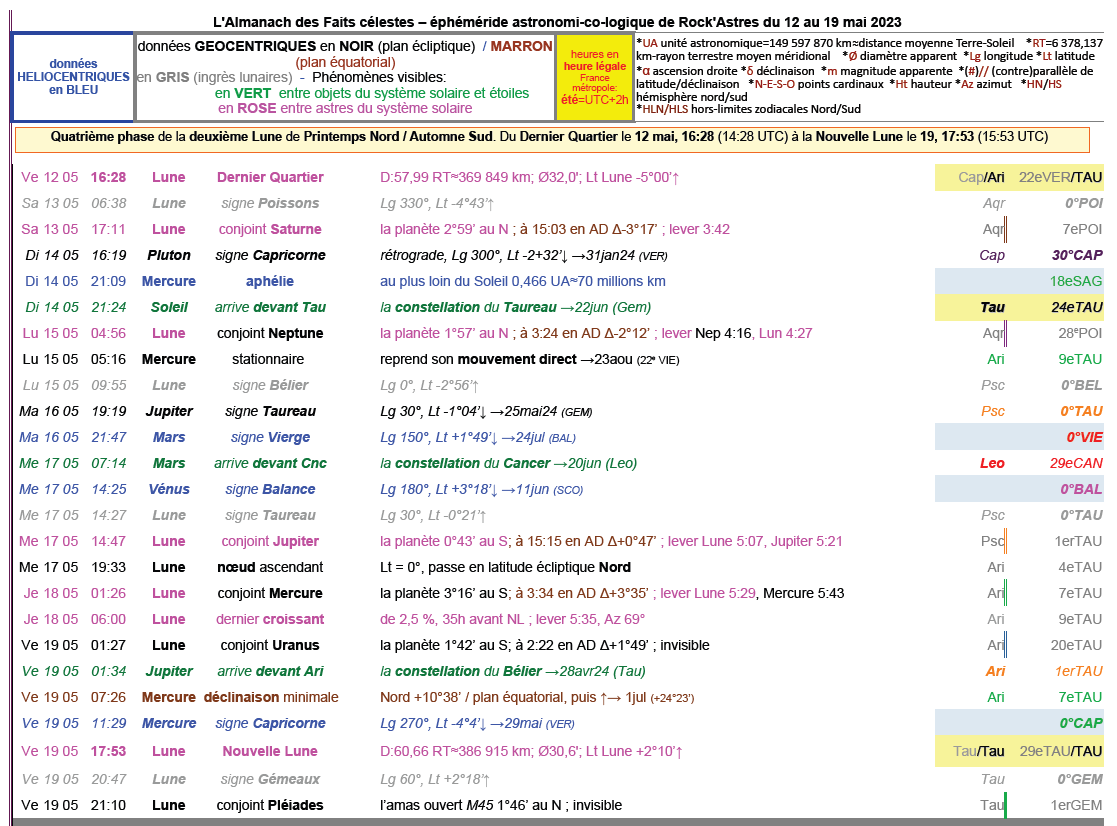Click the '30°CAP' cell in the Pluton row
The image size is (1117, 826).
click(1075, 256)
